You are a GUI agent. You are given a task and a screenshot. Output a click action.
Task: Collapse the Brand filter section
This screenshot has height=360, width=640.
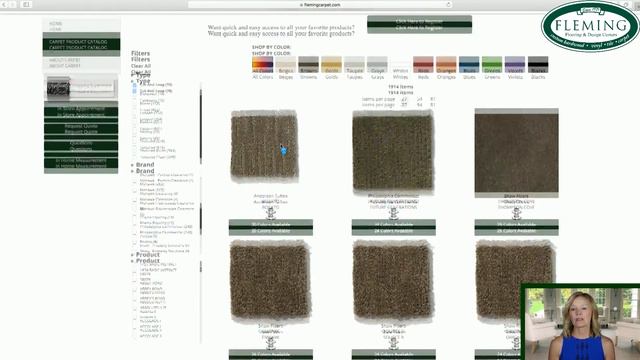coord(143,167)
